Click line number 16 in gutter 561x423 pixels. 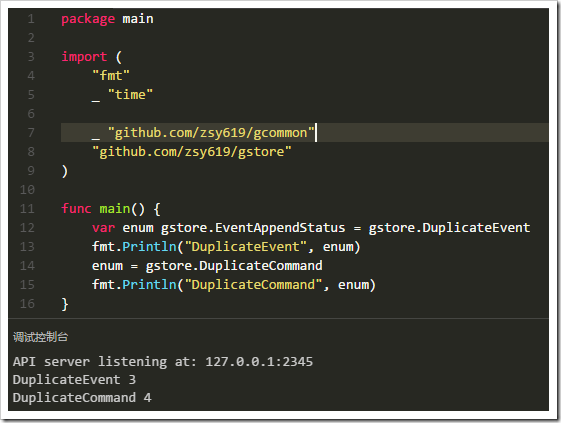click(27, 304)
